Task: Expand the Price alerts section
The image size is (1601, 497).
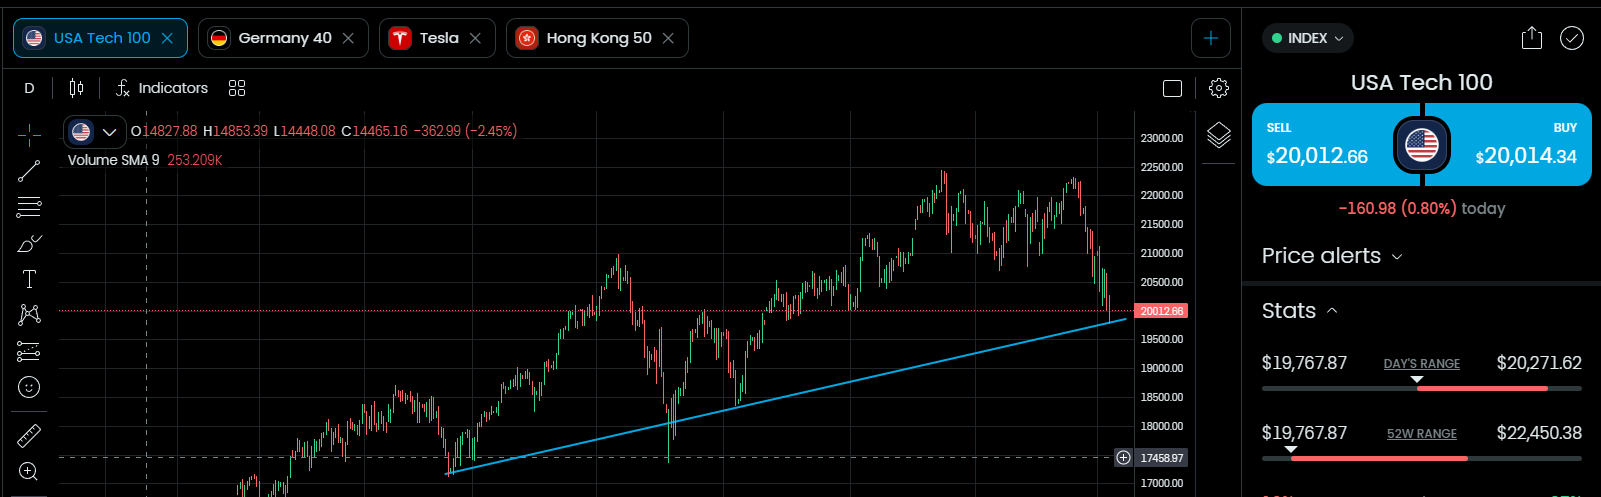Action: click(x=1332, y=256)
